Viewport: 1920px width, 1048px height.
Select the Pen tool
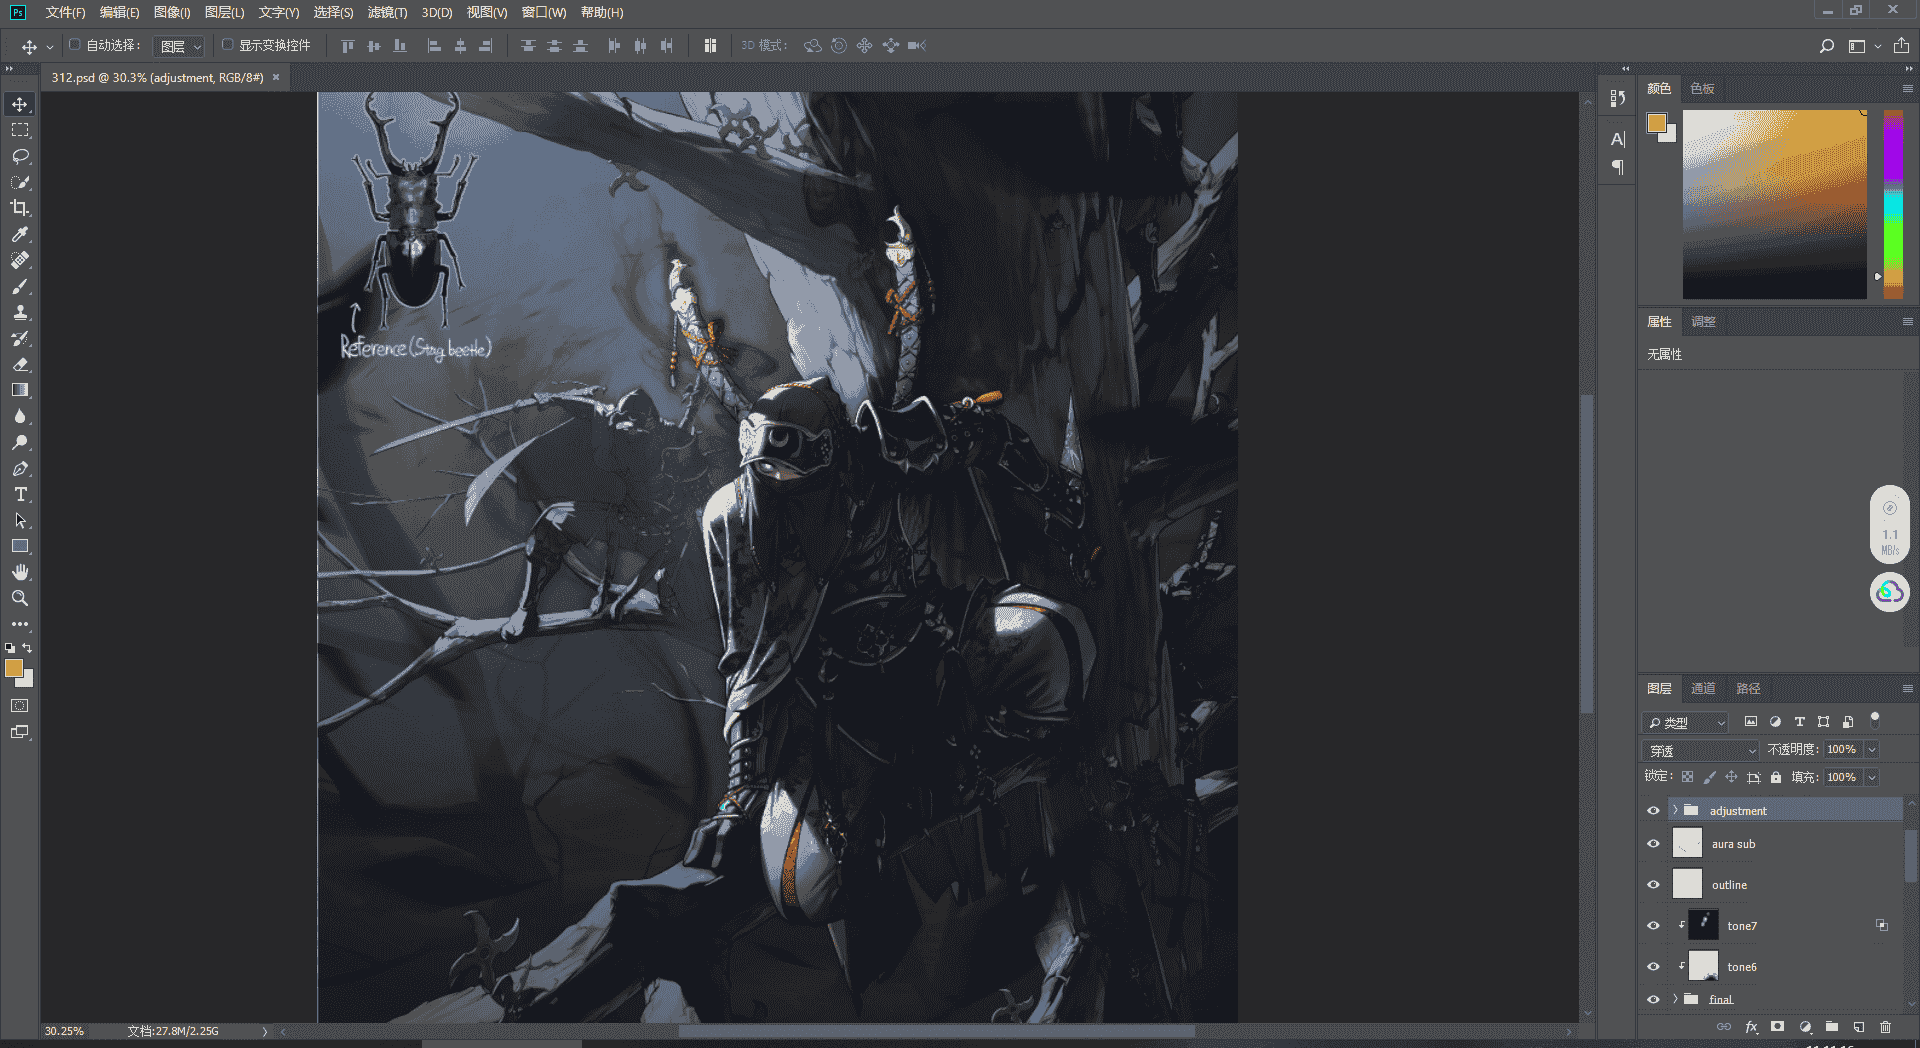pos(20,468)
